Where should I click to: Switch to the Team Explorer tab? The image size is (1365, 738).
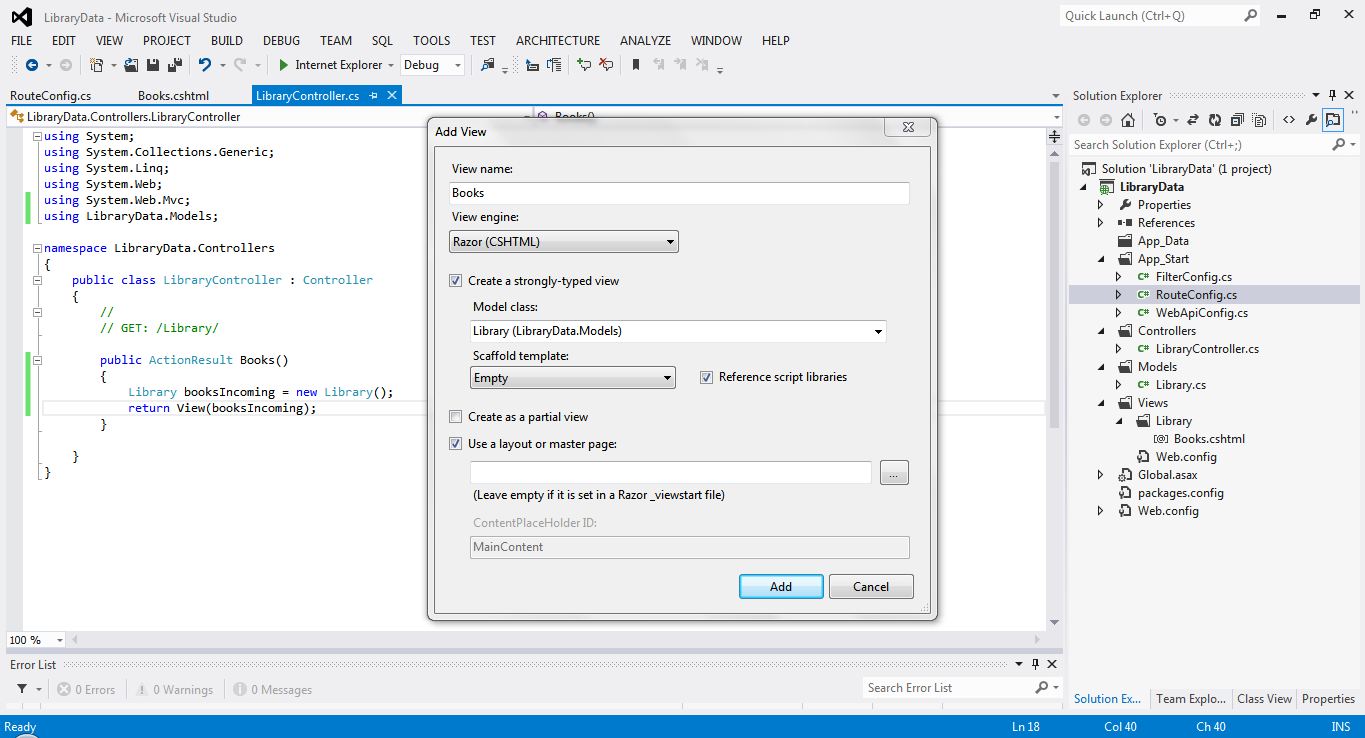coord(1190,699)
